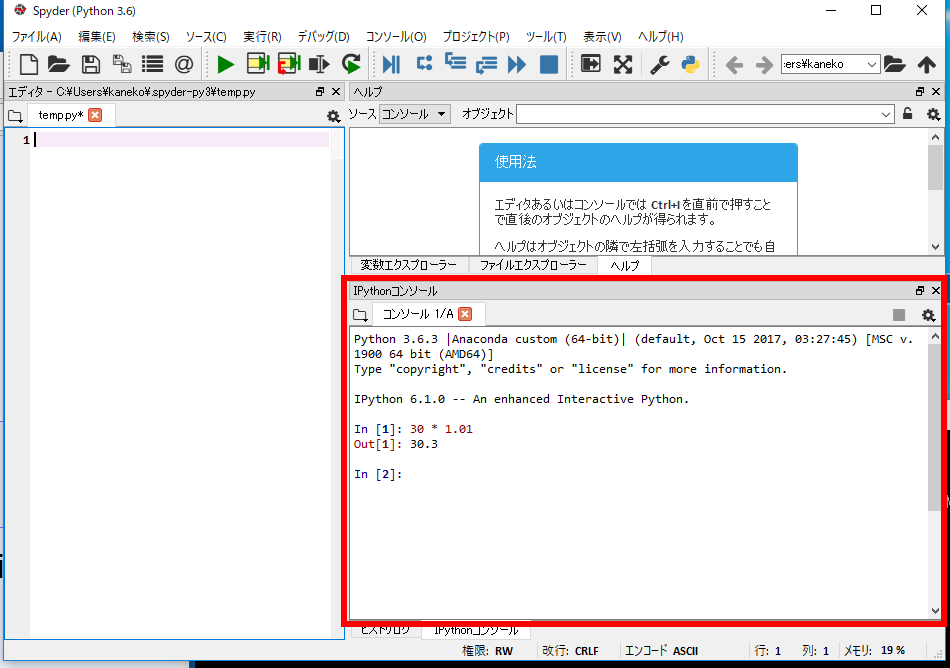
Task: Open the ヘルプ(H) menu
Action: 661,37
